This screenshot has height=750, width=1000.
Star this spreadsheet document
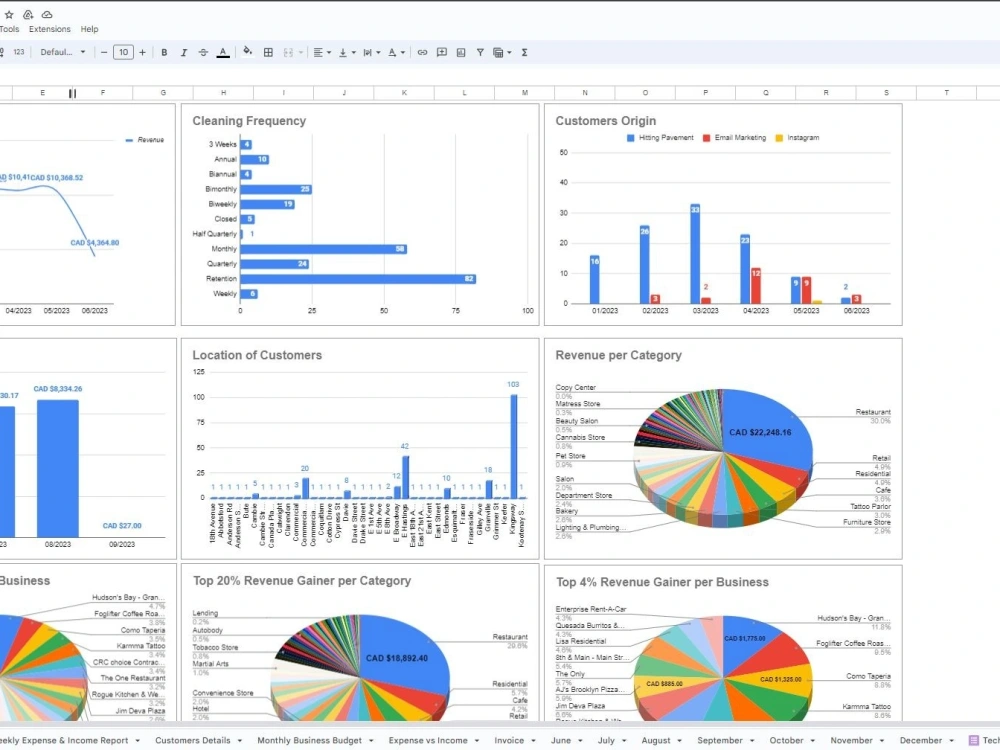9,14
